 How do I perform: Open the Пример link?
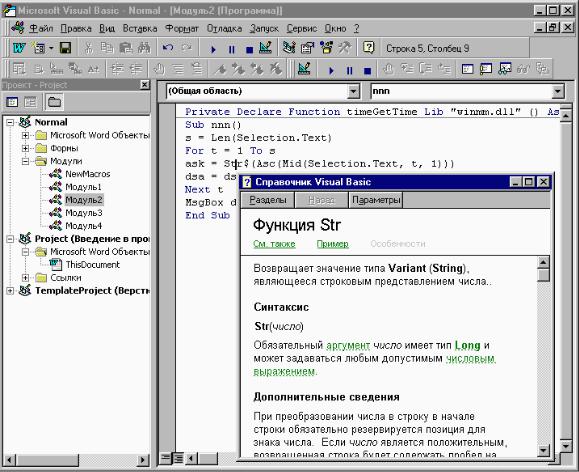(x=332, y=244)
